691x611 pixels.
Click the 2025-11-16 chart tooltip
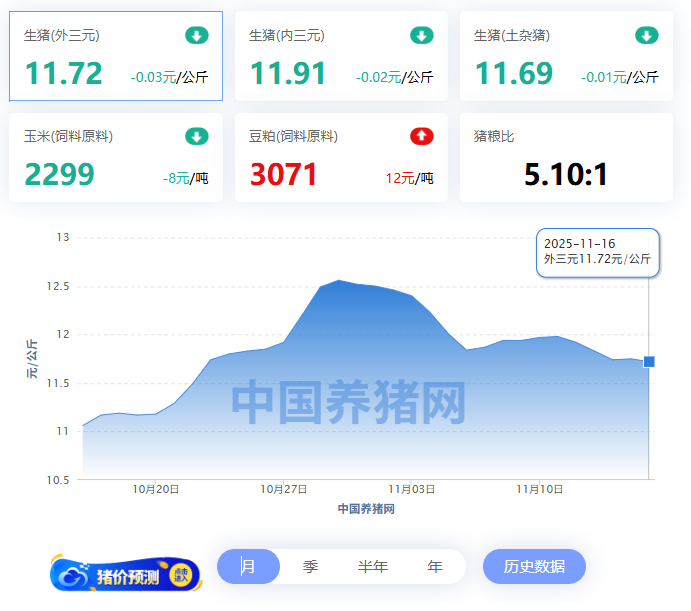click(x=597, y=251)
